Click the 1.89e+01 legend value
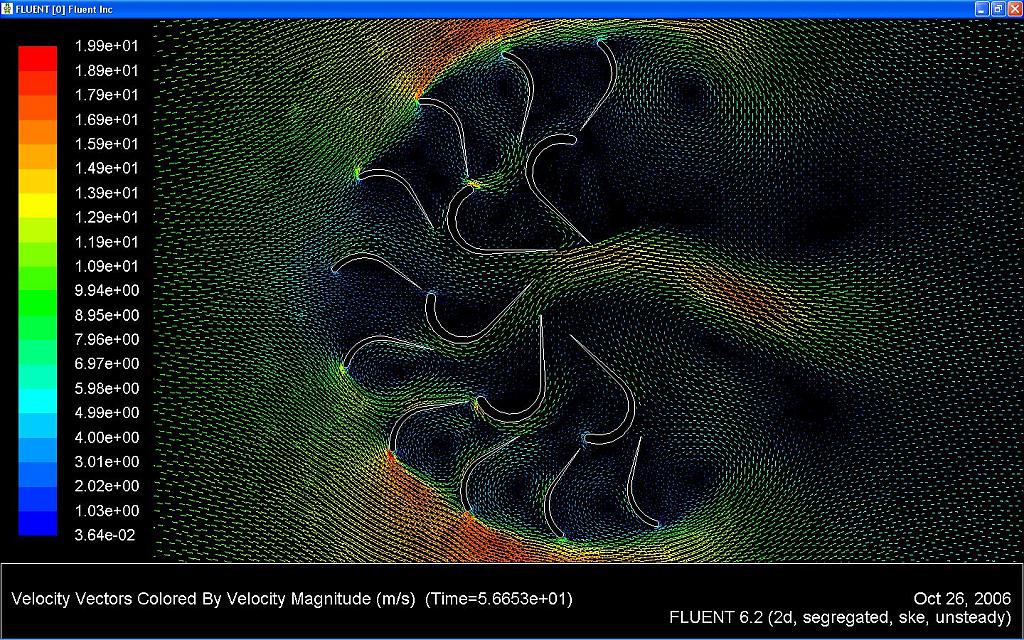 click(106, 71)
